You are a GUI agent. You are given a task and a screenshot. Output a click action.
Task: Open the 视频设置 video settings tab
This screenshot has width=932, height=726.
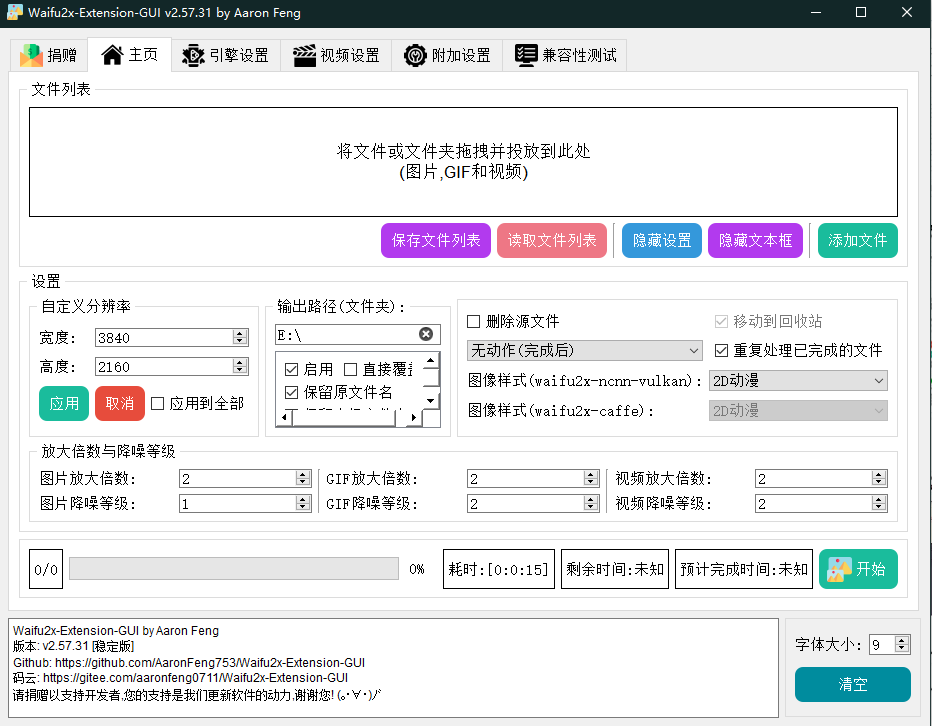(336, 55)
